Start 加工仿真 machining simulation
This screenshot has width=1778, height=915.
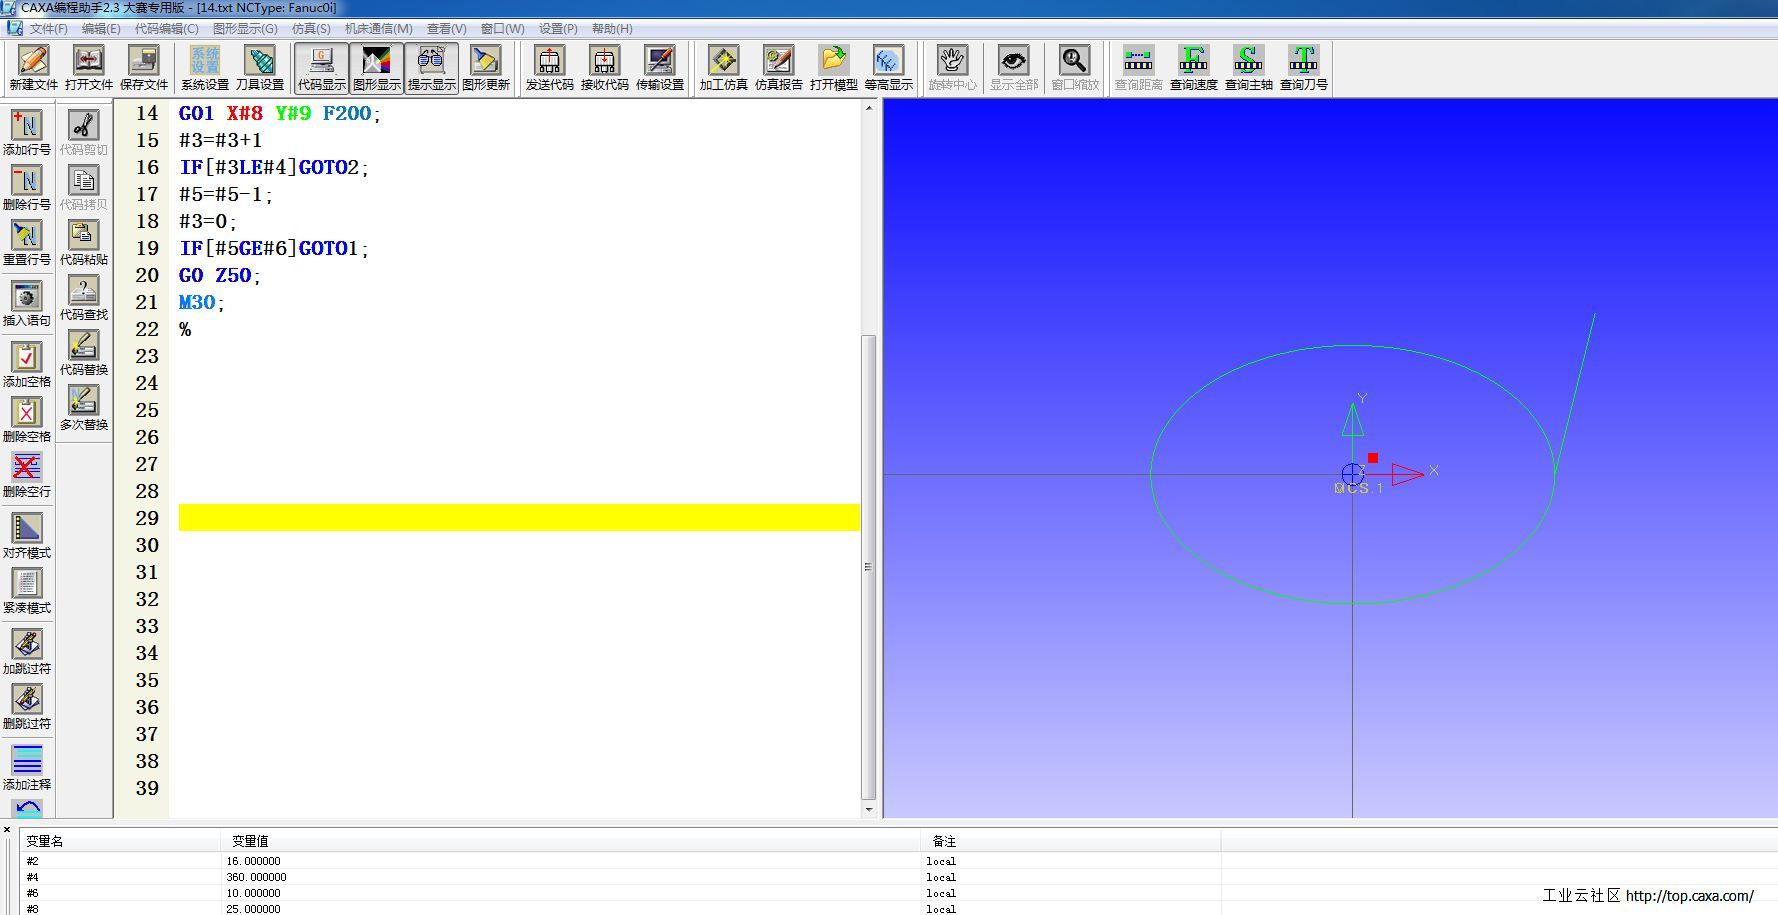723,68
